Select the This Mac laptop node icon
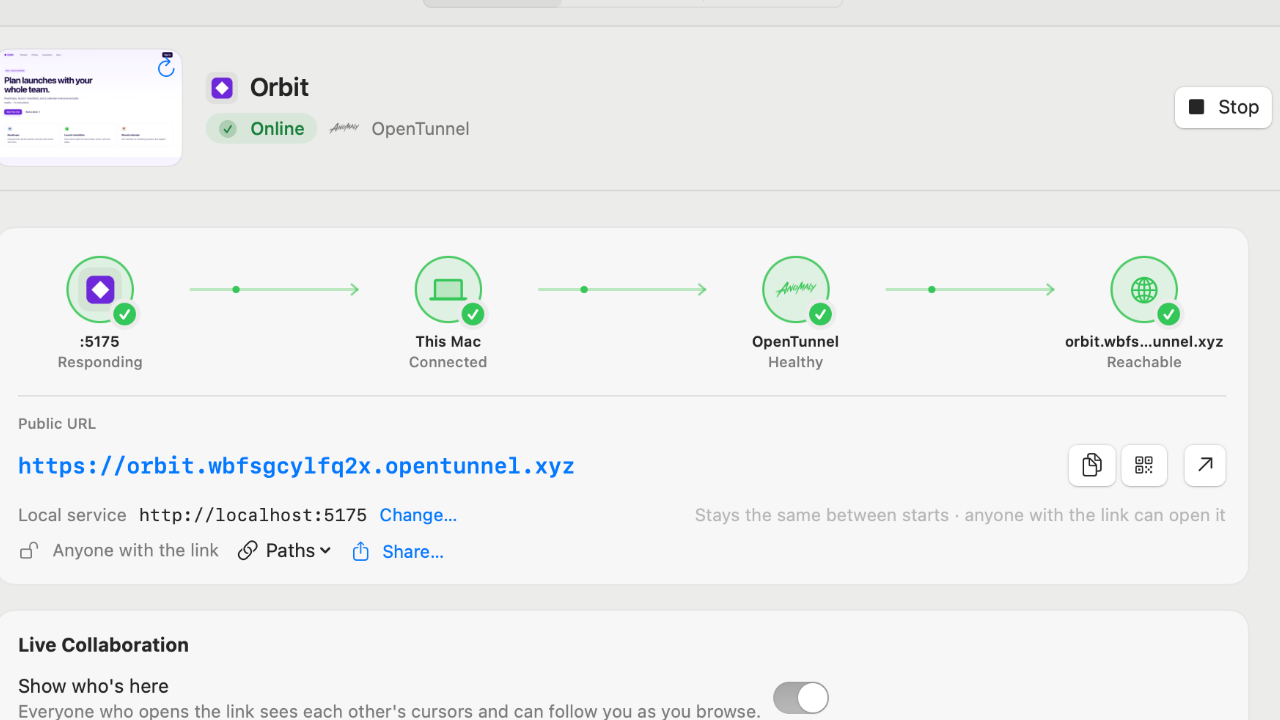 (x=448, y=290)
